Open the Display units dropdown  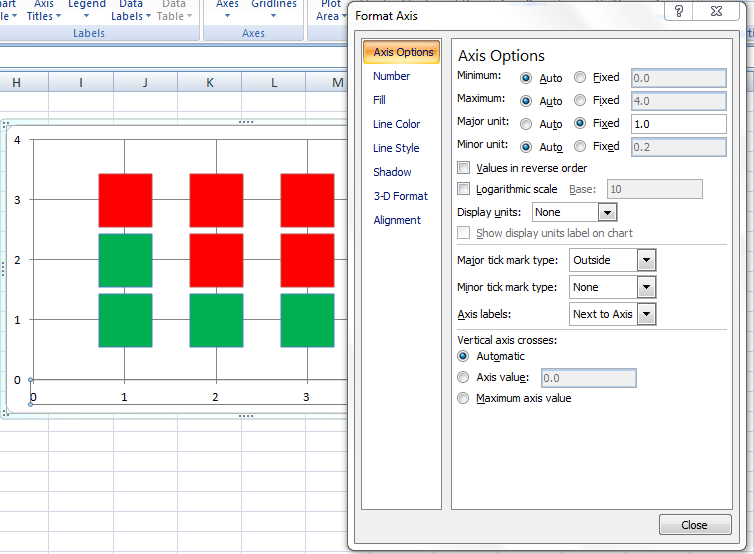(x=607, y=212)
